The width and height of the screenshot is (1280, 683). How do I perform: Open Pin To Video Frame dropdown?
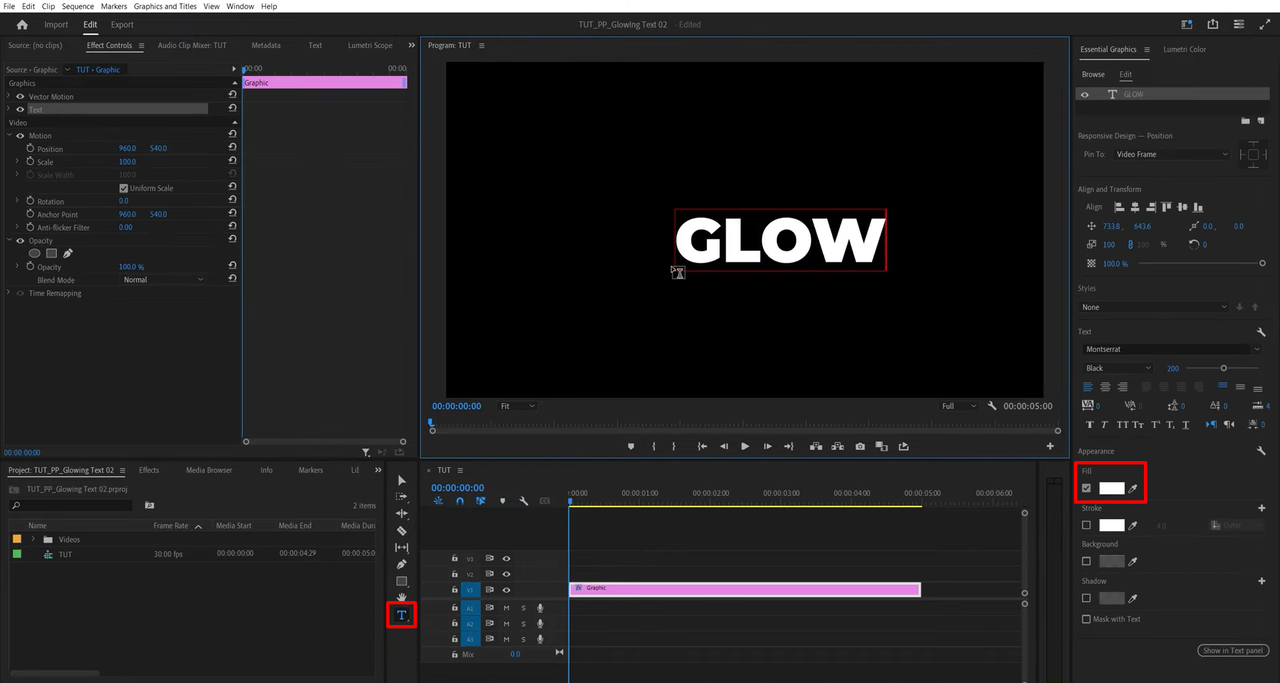click(x=1172, y=154)
